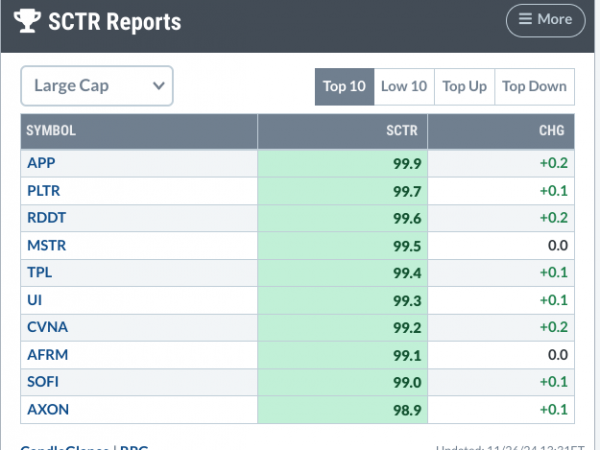
Task: Open the RDDT symbol link
Action: point(46,218)
